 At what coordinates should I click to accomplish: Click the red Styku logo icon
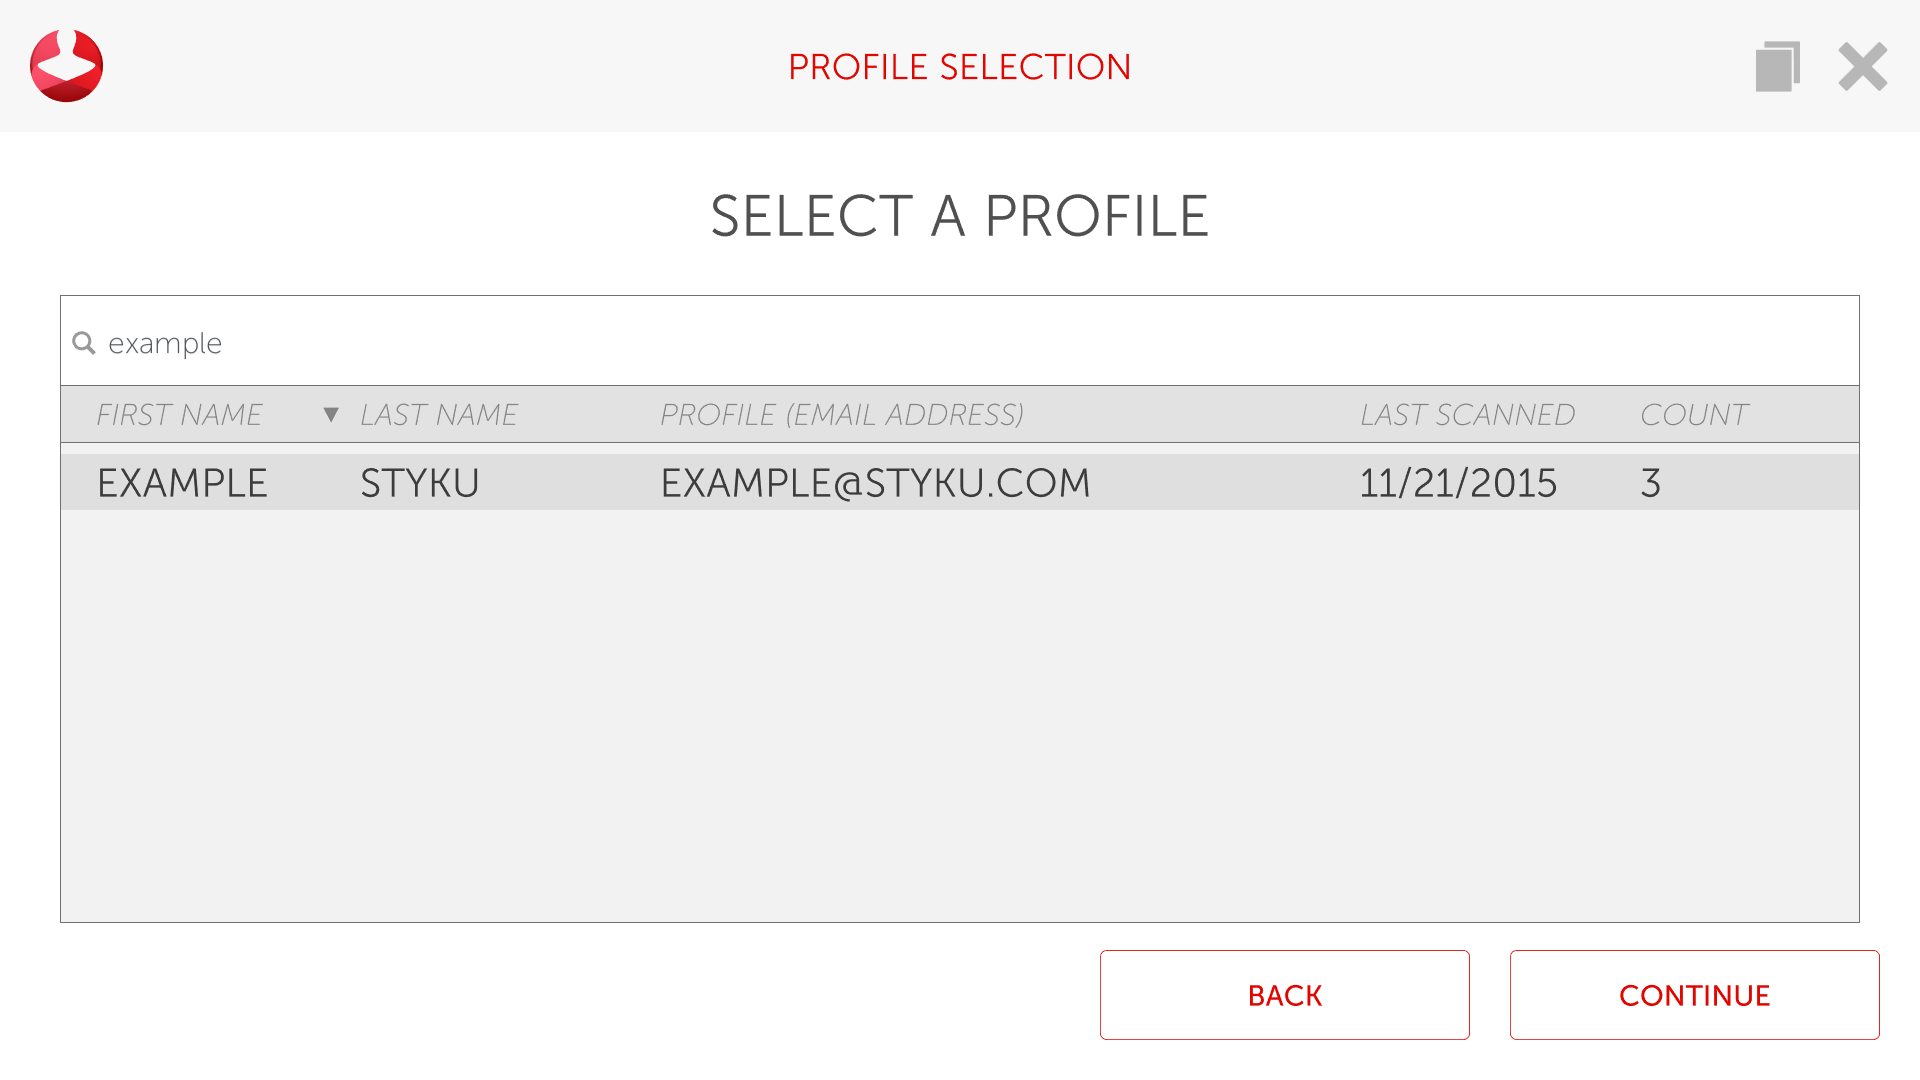coord(66,66)
